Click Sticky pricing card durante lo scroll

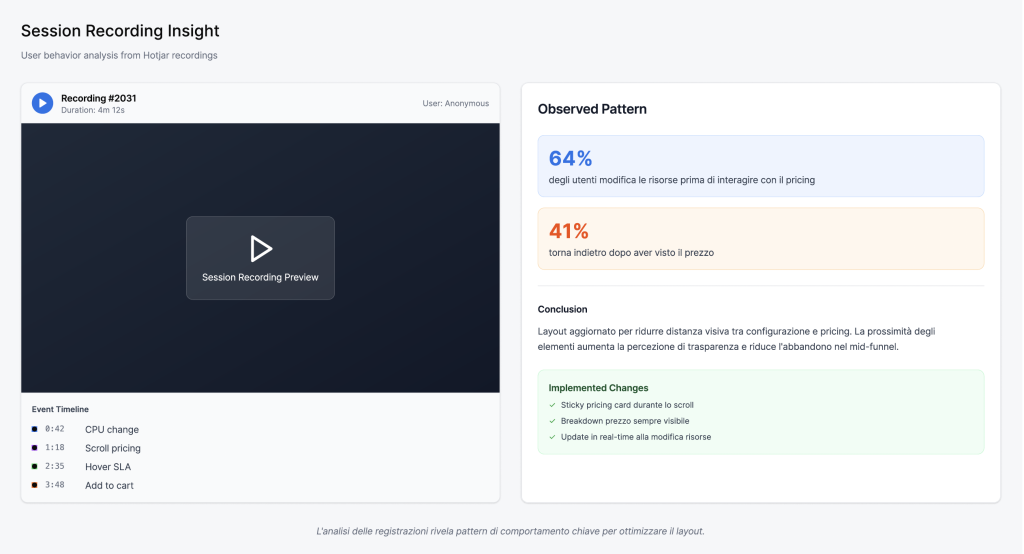627,405
